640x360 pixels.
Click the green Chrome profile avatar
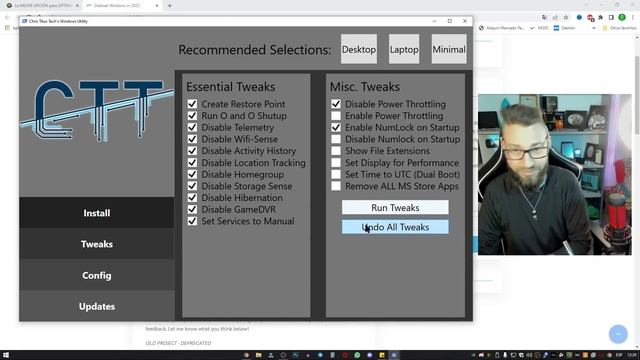[622, 17]
